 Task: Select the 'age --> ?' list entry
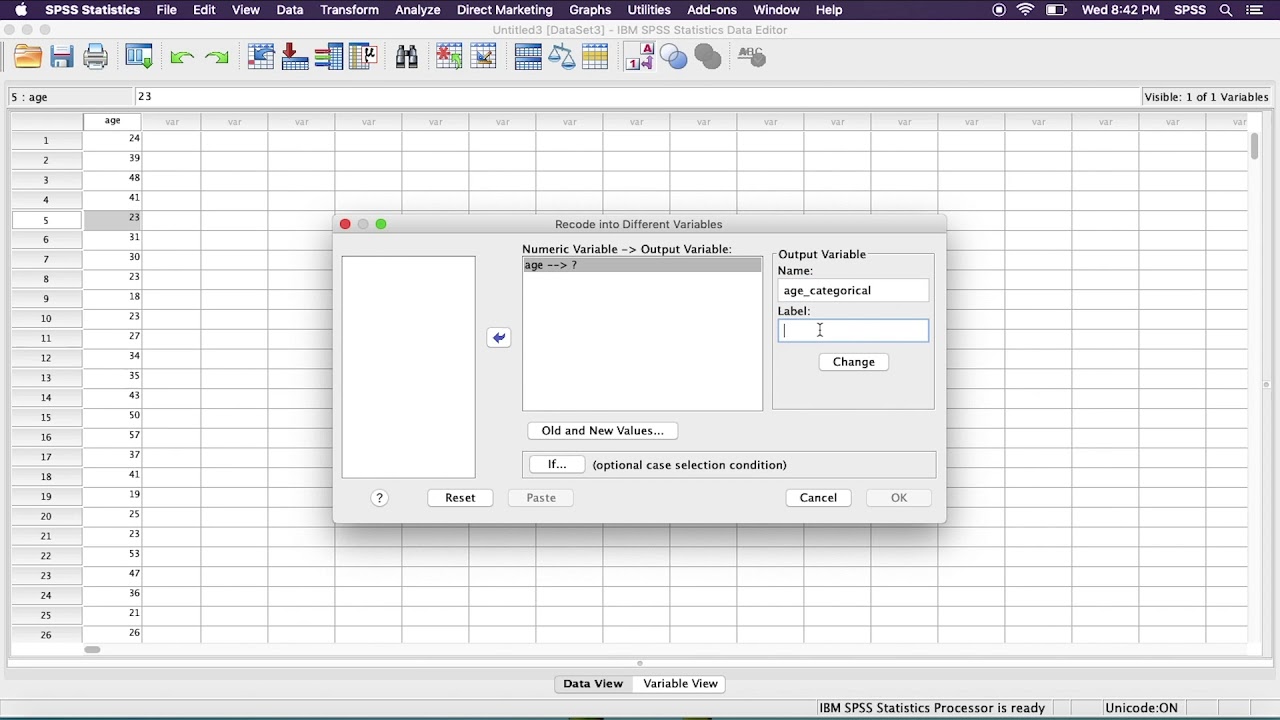click(x=642, y=265)
